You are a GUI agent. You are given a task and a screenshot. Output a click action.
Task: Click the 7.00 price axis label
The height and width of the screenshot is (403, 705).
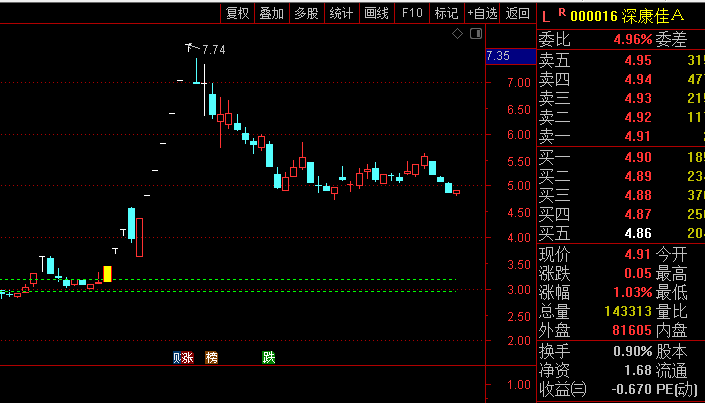[519, 83]
